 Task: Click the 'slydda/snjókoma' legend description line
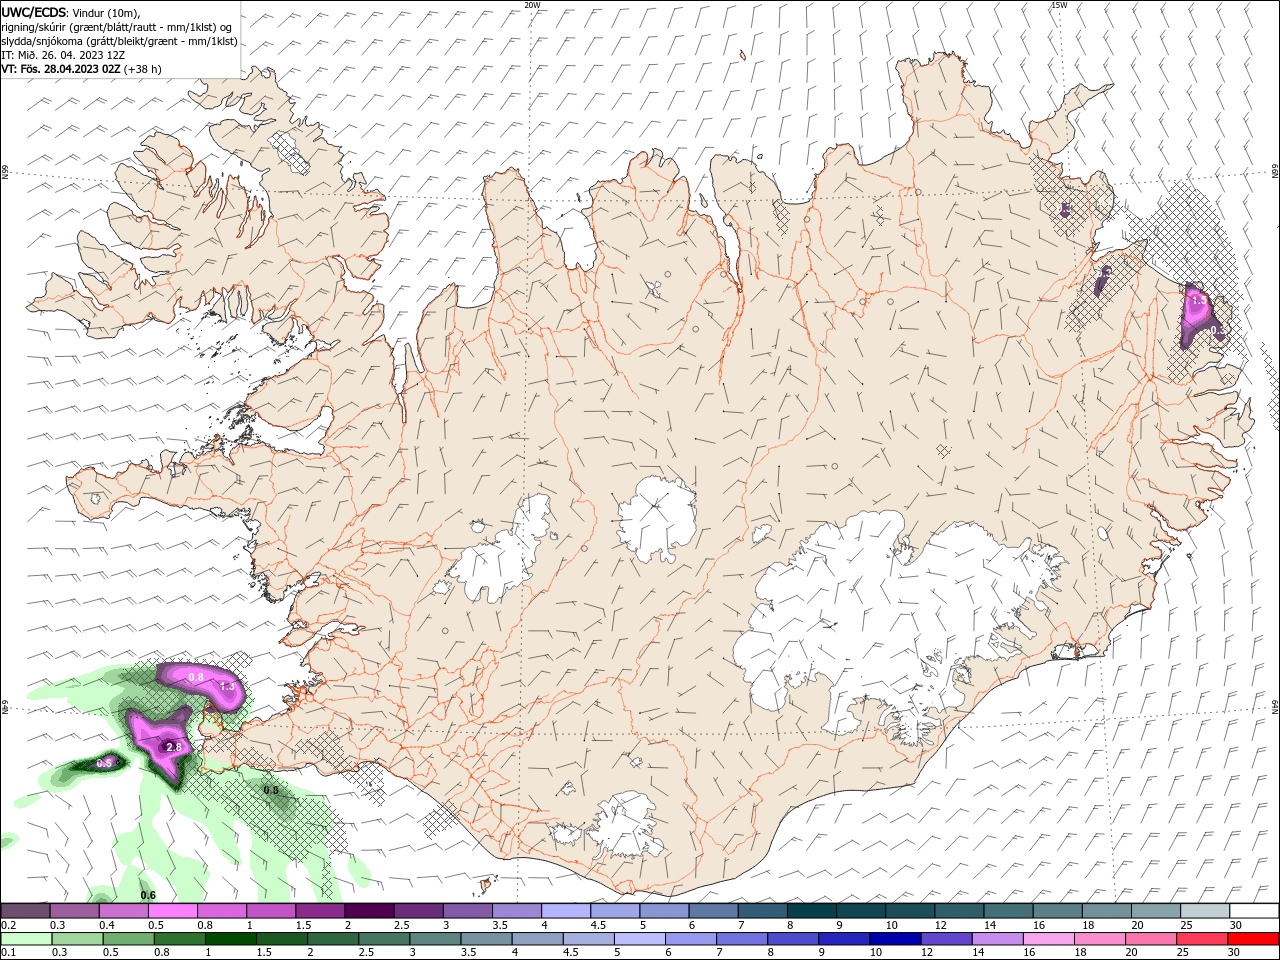click(119, 41)
